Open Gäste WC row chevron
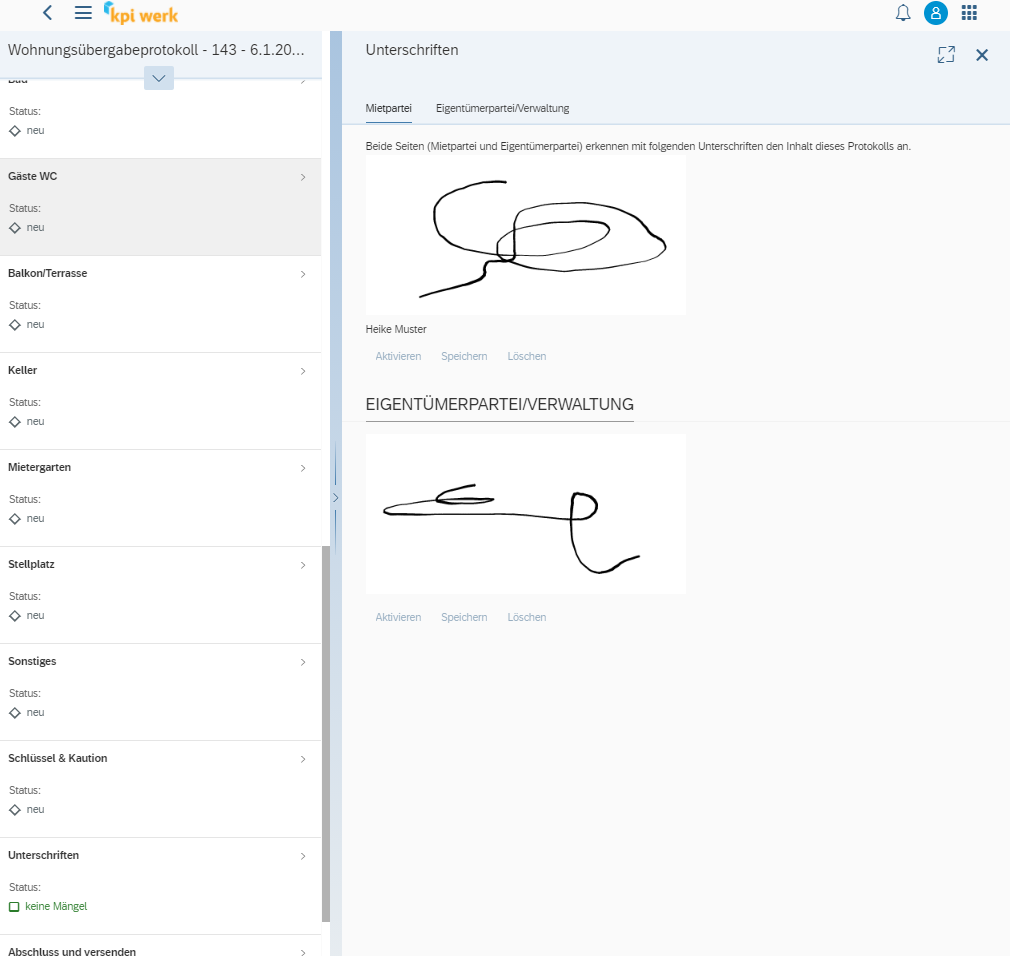This screenshot has width=1010, height=956. click(x=303, y=177)
